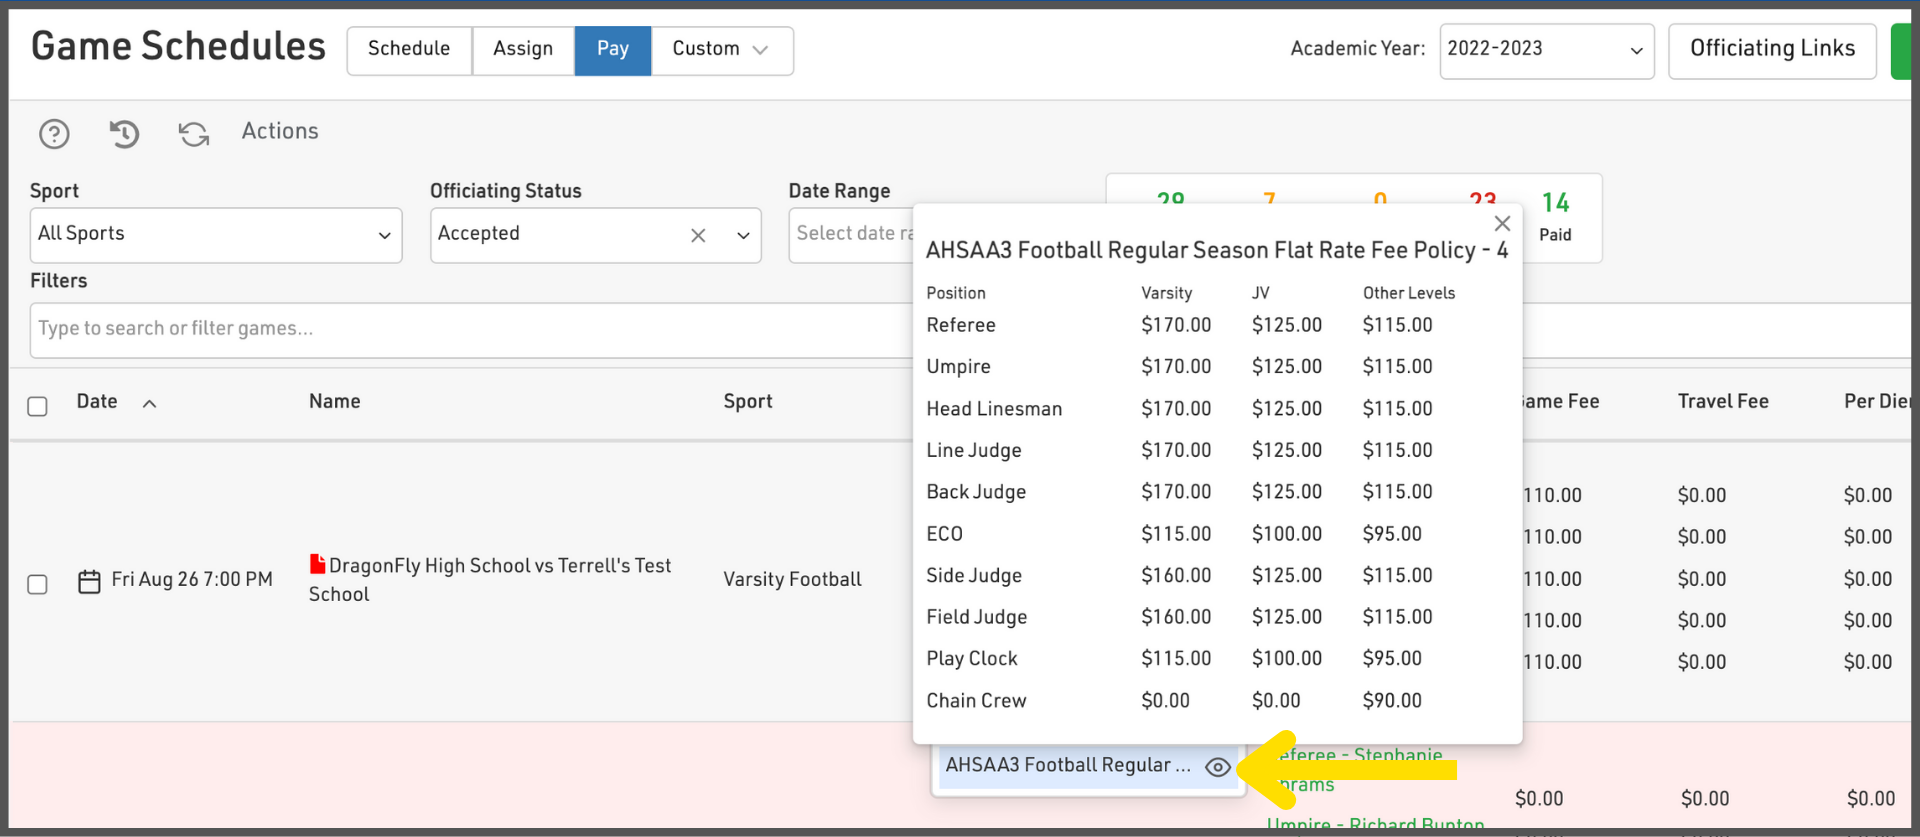
Task: Switch to the Assign tab
Action: [522, 50]
